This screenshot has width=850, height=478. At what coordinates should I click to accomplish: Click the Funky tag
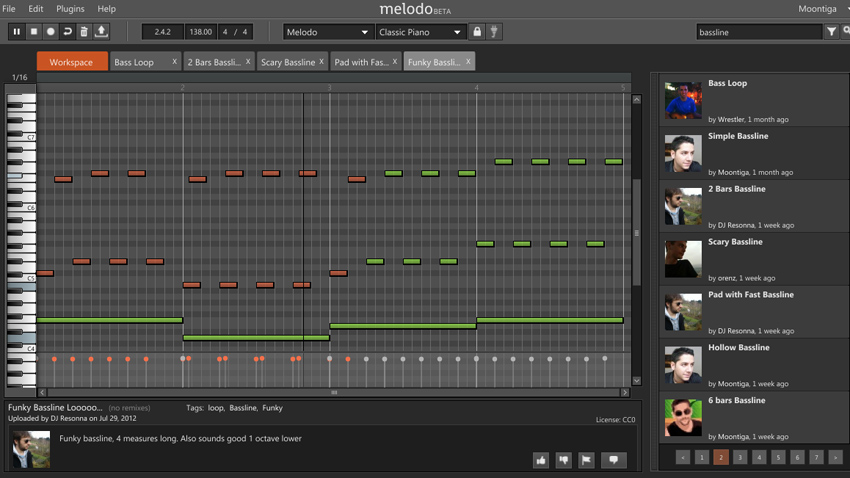click(272, 408)
